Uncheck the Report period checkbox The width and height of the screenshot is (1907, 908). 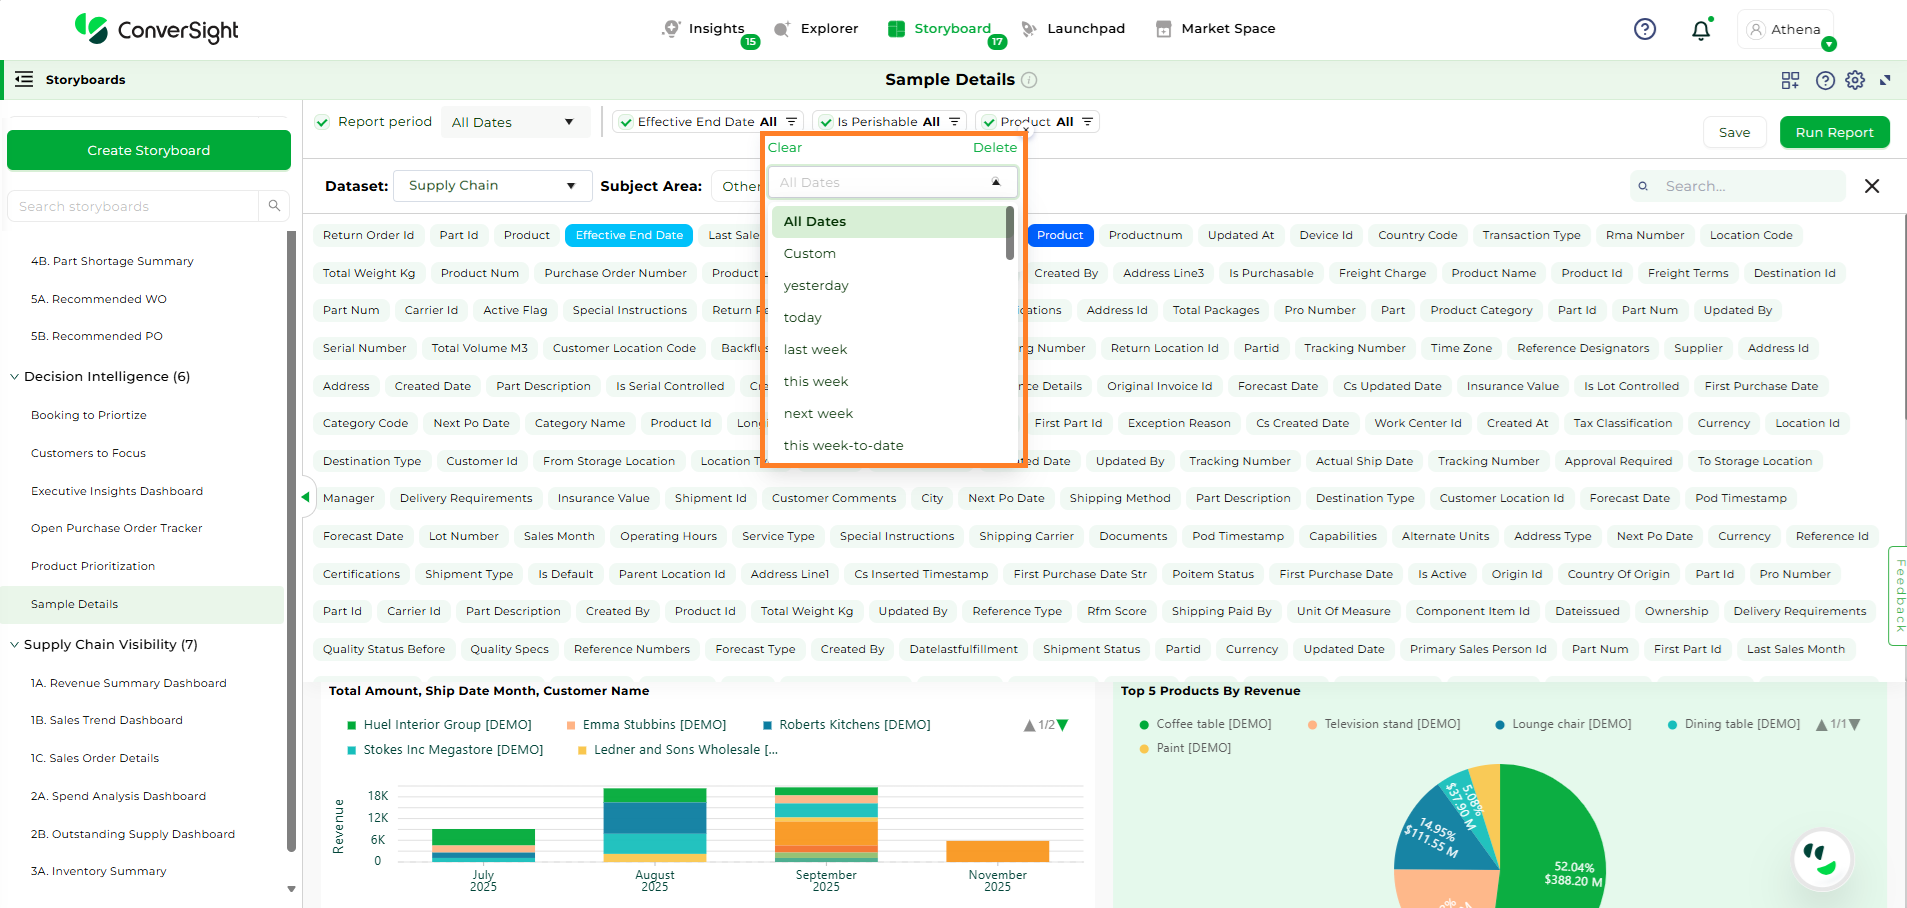[322, 122]
